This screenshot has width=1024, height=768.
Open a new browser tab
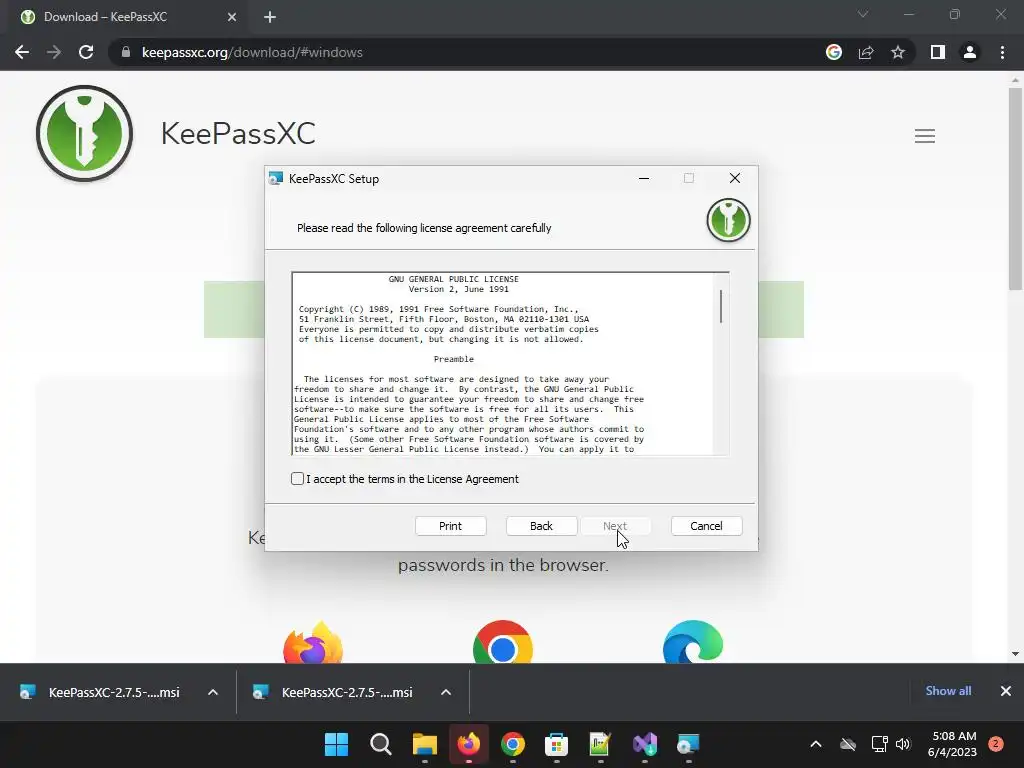pyautogui.click(x=270, y=17)
